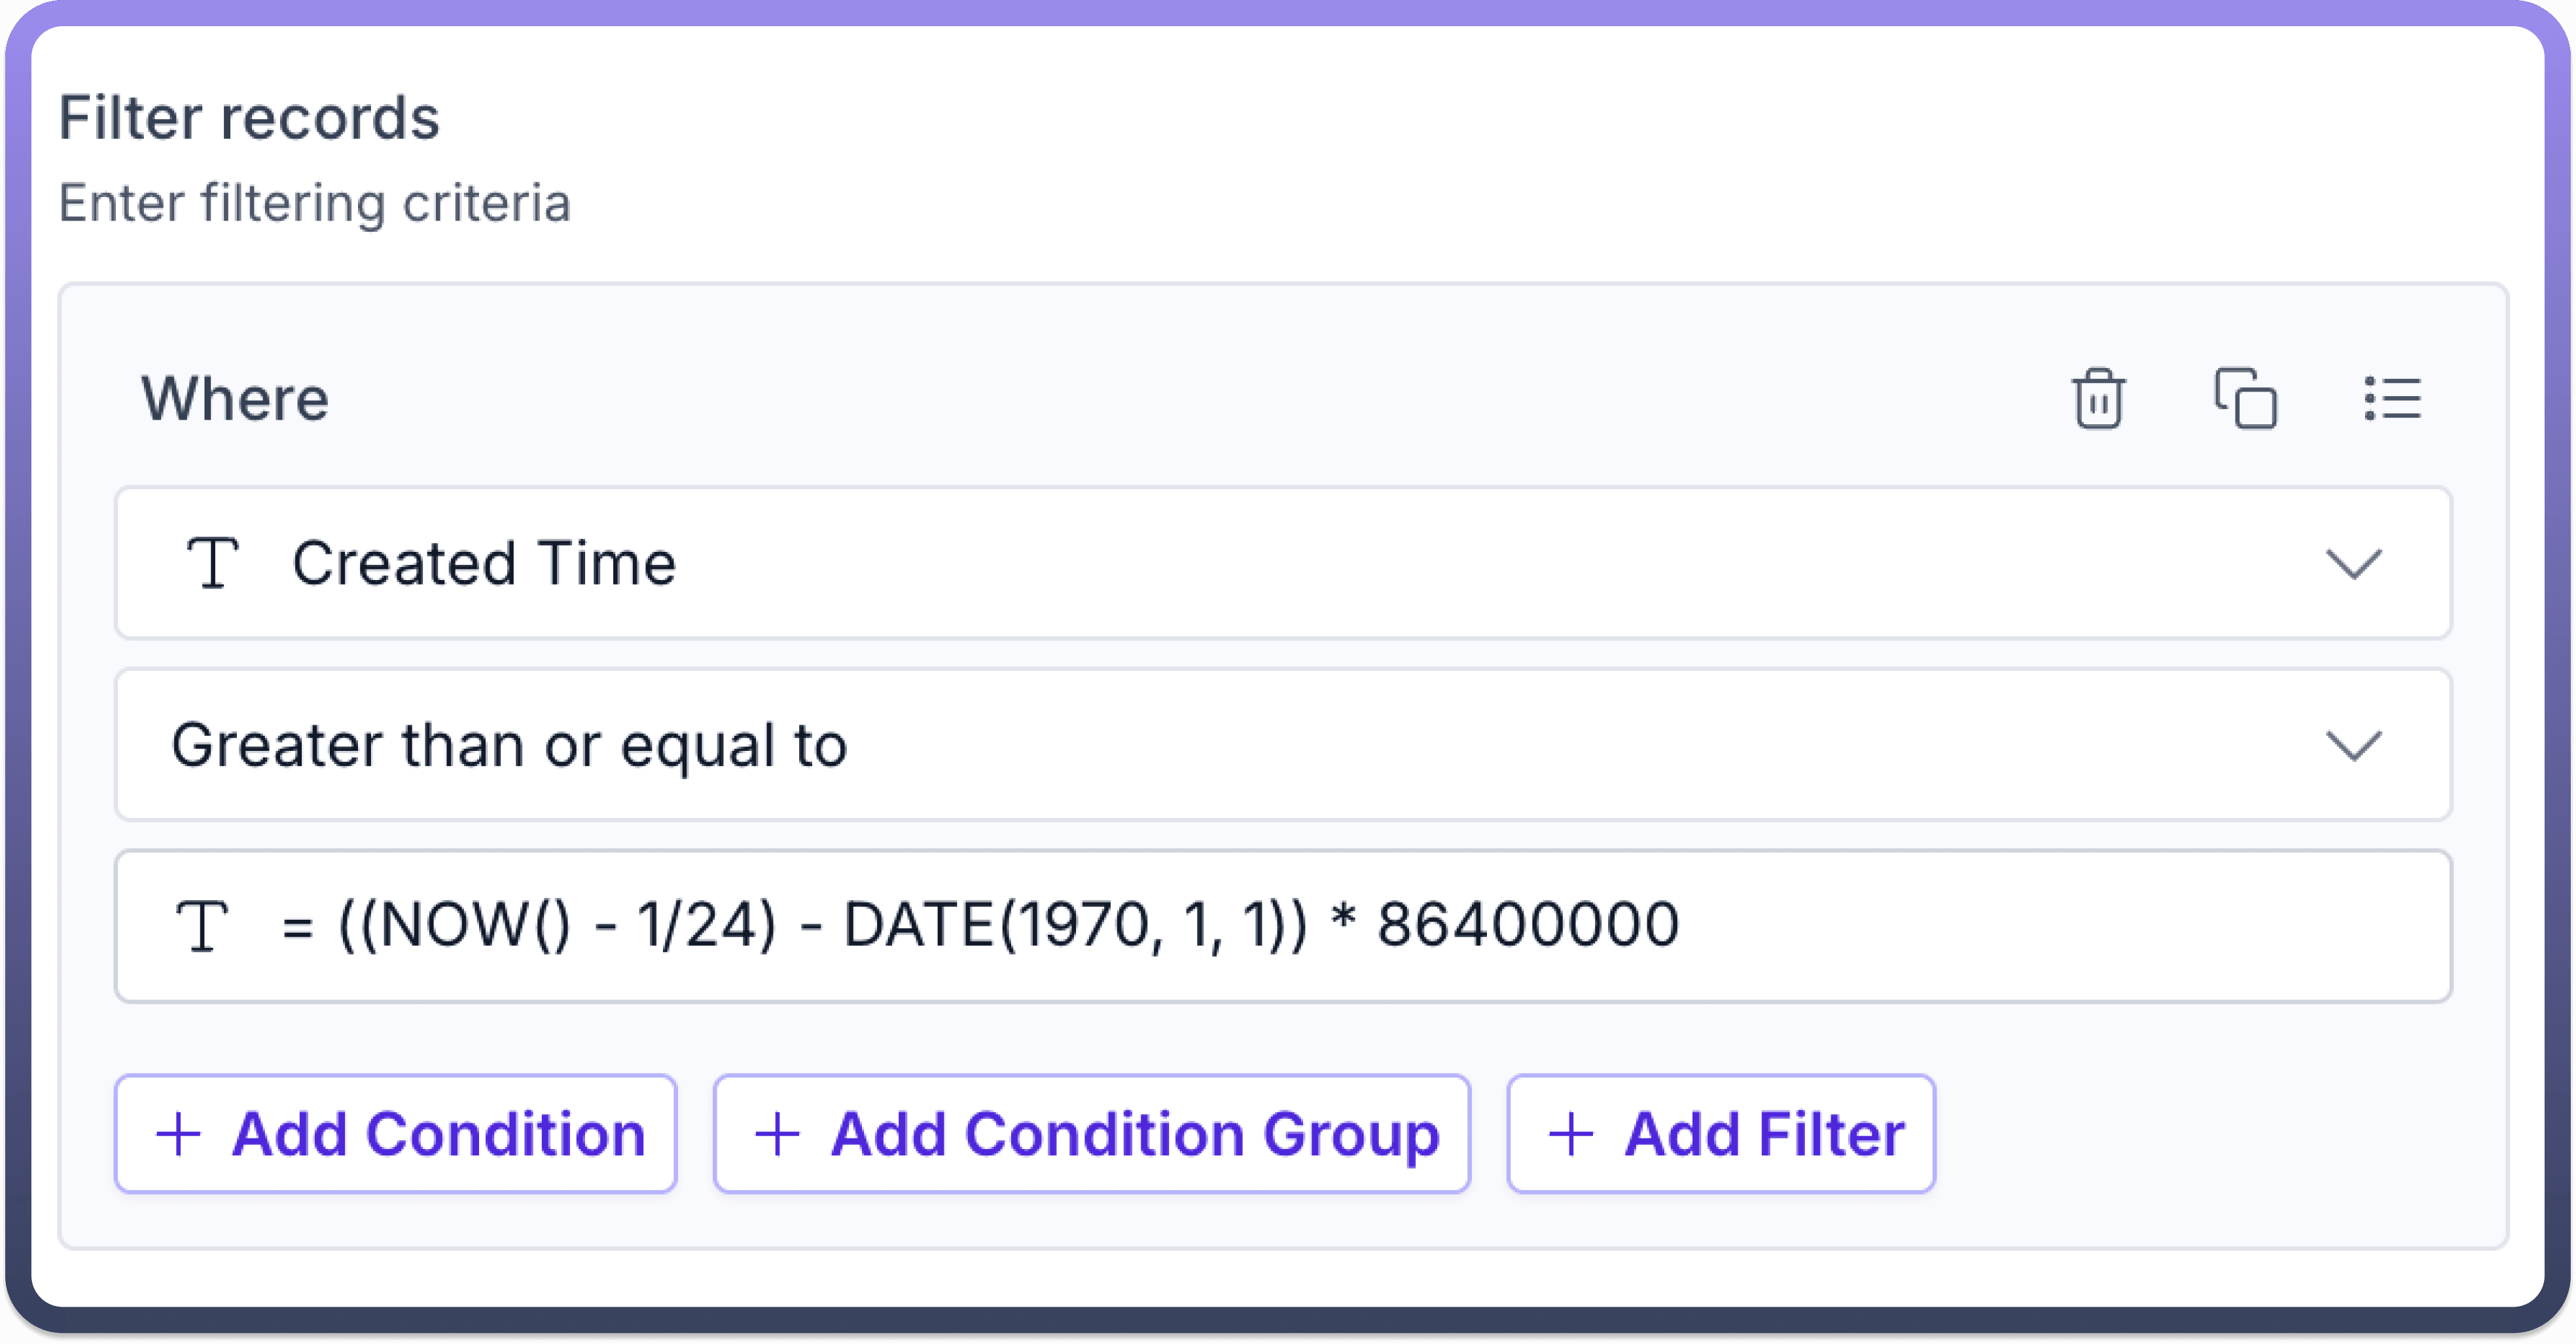
Task: Click plus icon on Add Condition Group
Action: tap(777, 1134)
